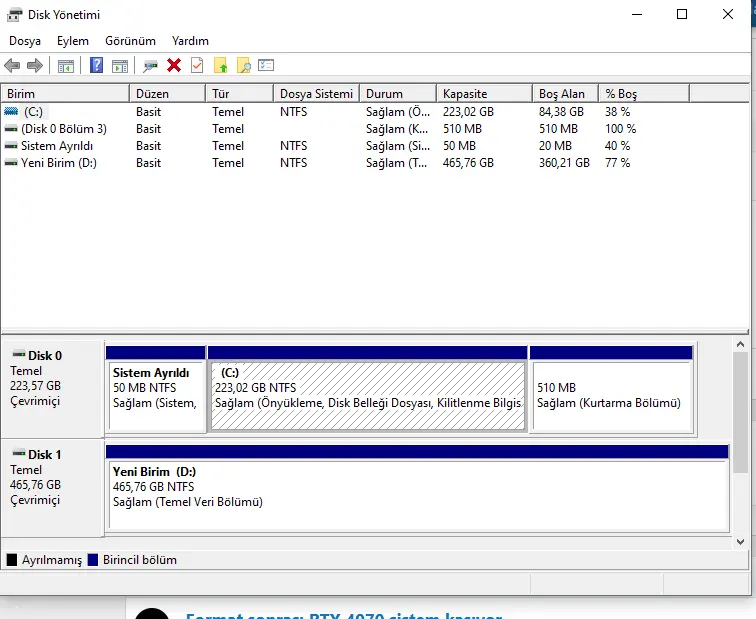Sort by the Düzen column header

click(x=167, y=94)
